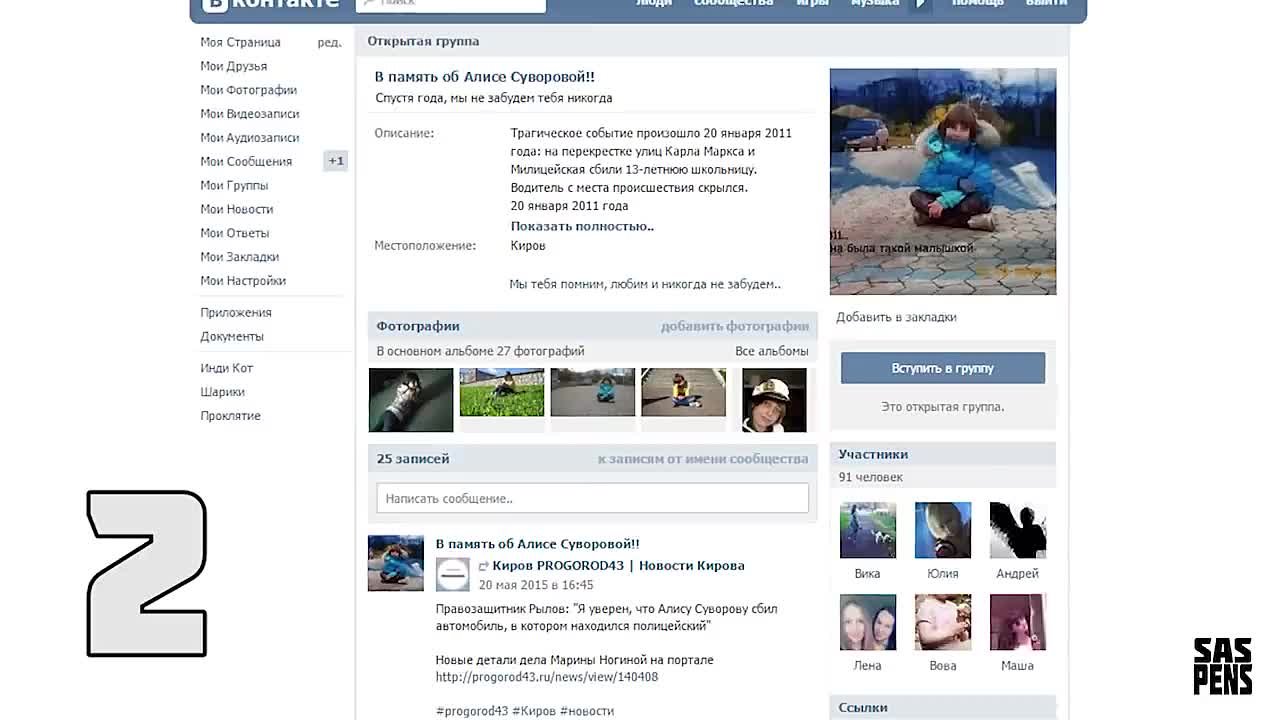Open member Маша's avatar

1017,622
